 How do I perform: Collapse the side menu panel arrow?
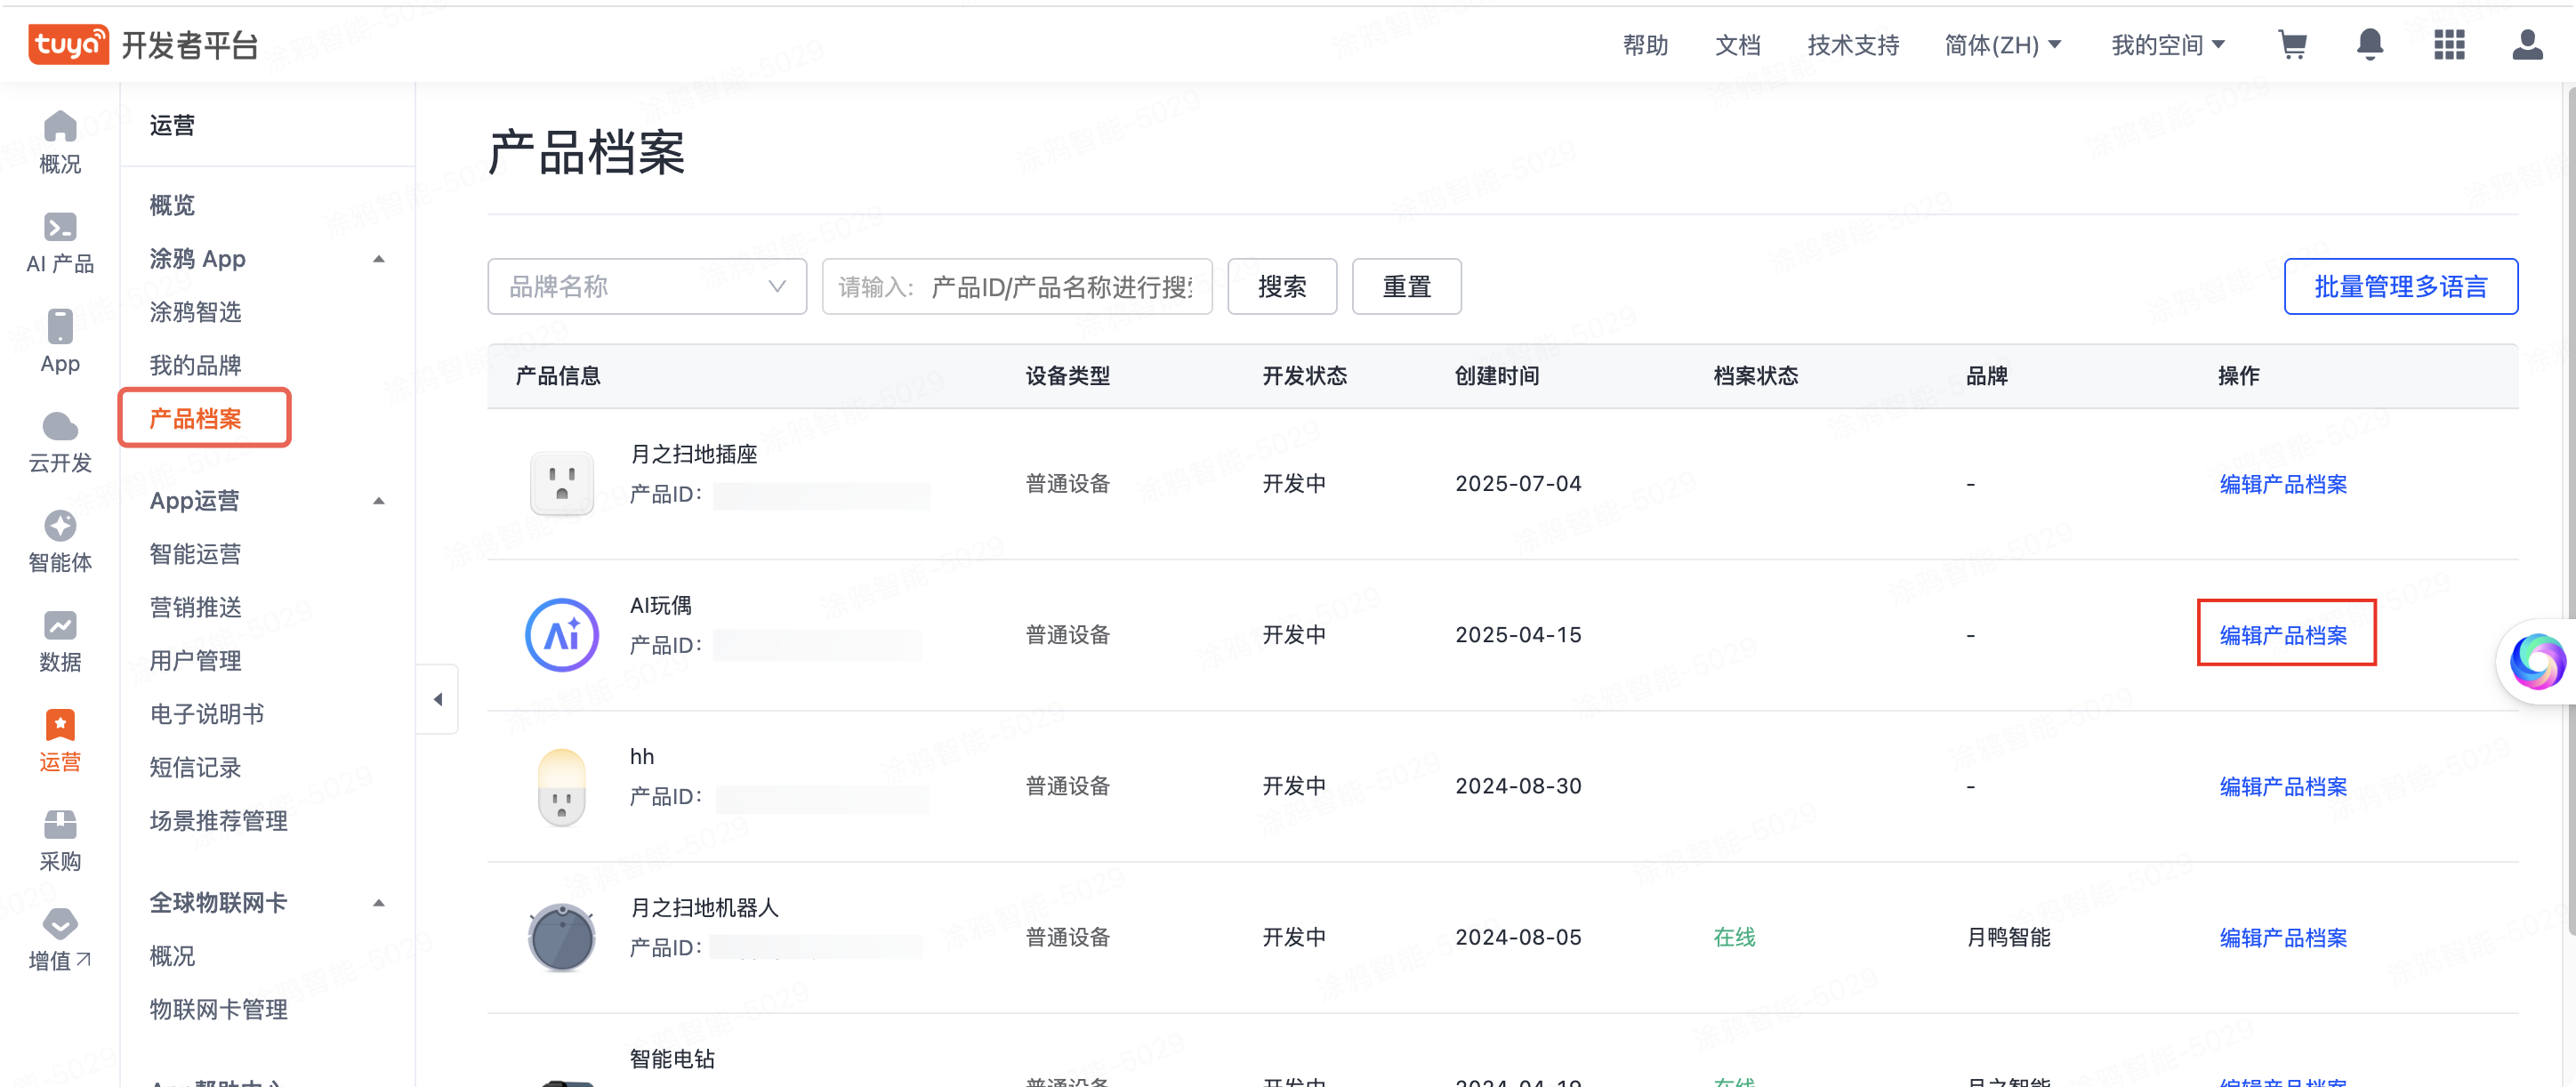[x=438, y=699]
